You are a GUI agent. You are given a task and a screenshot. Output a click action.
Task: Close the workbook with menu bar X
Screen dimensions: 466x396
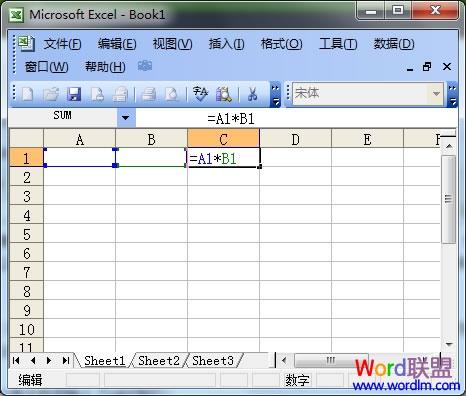click(447, 67)
